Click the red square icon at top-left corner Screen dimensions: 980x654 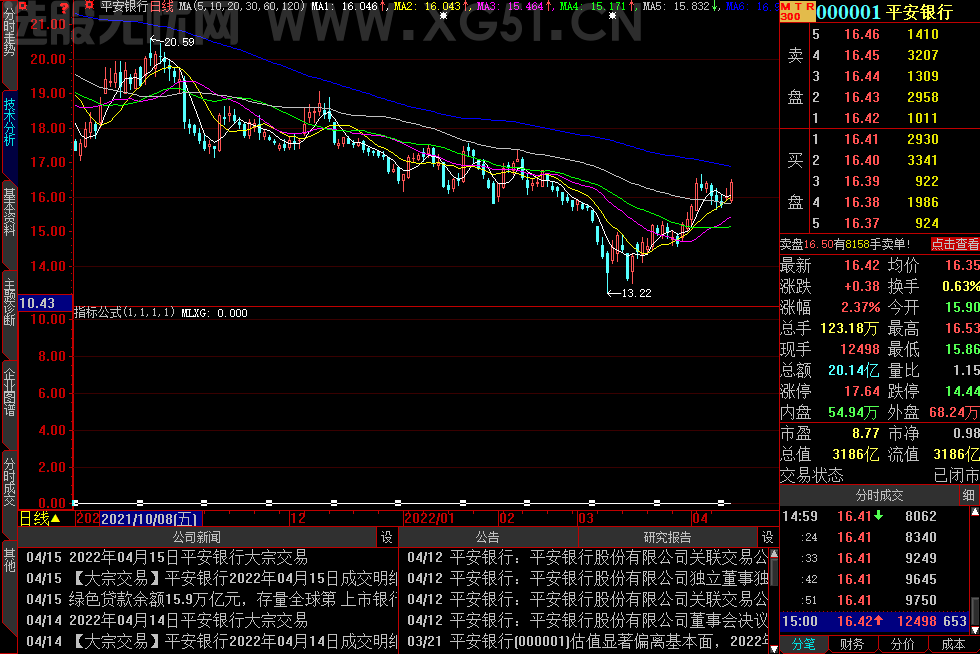click(22, 6)
